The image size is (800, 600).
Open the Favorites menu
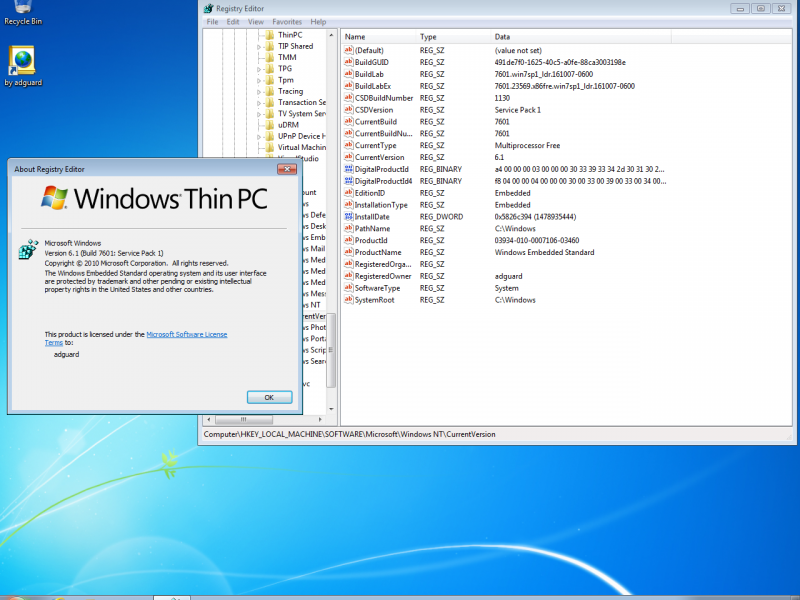[287, 22]
